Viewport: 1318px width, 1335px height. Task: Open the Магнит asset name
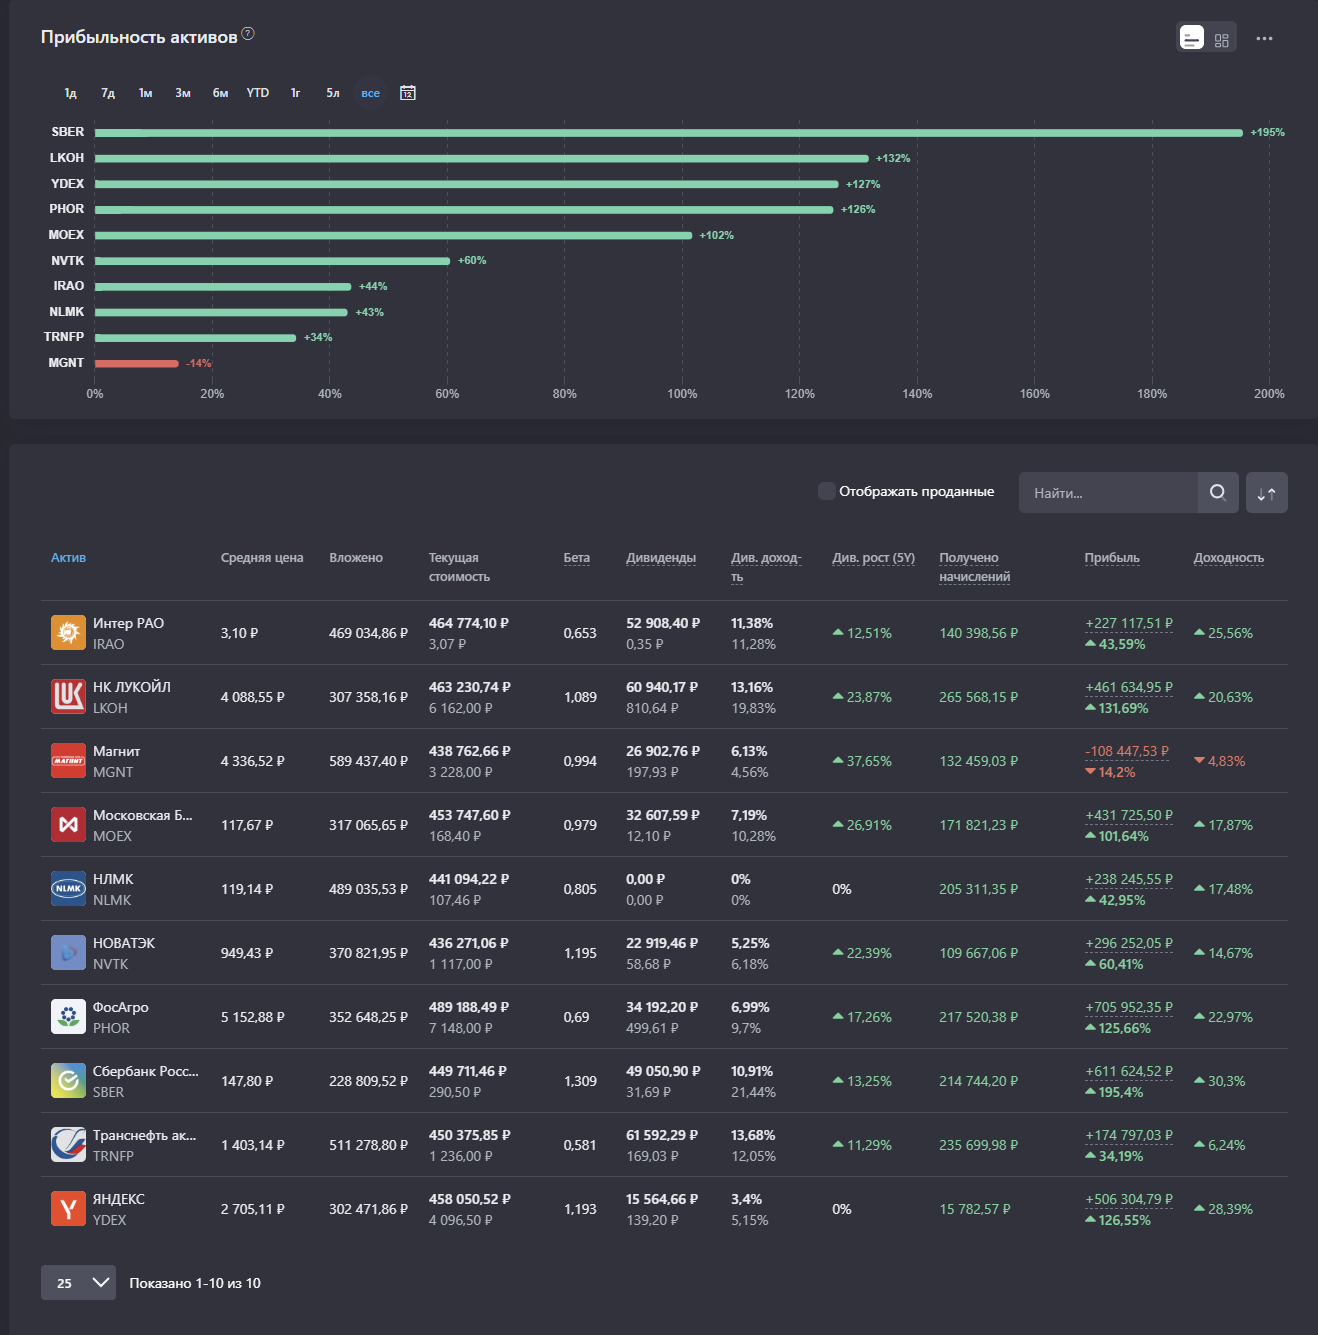point(116,751)
